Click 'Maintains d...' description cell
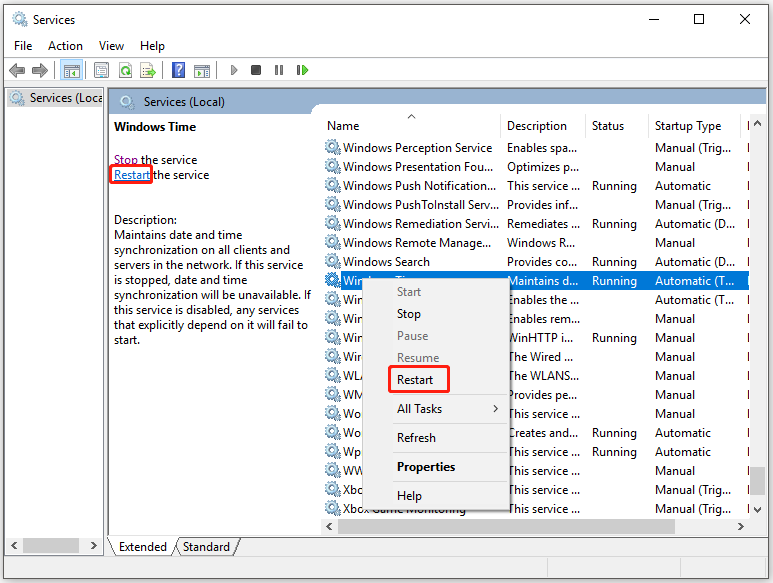This screenshot has width=773, height=583. pyautogui.click(x=543, y=280)
